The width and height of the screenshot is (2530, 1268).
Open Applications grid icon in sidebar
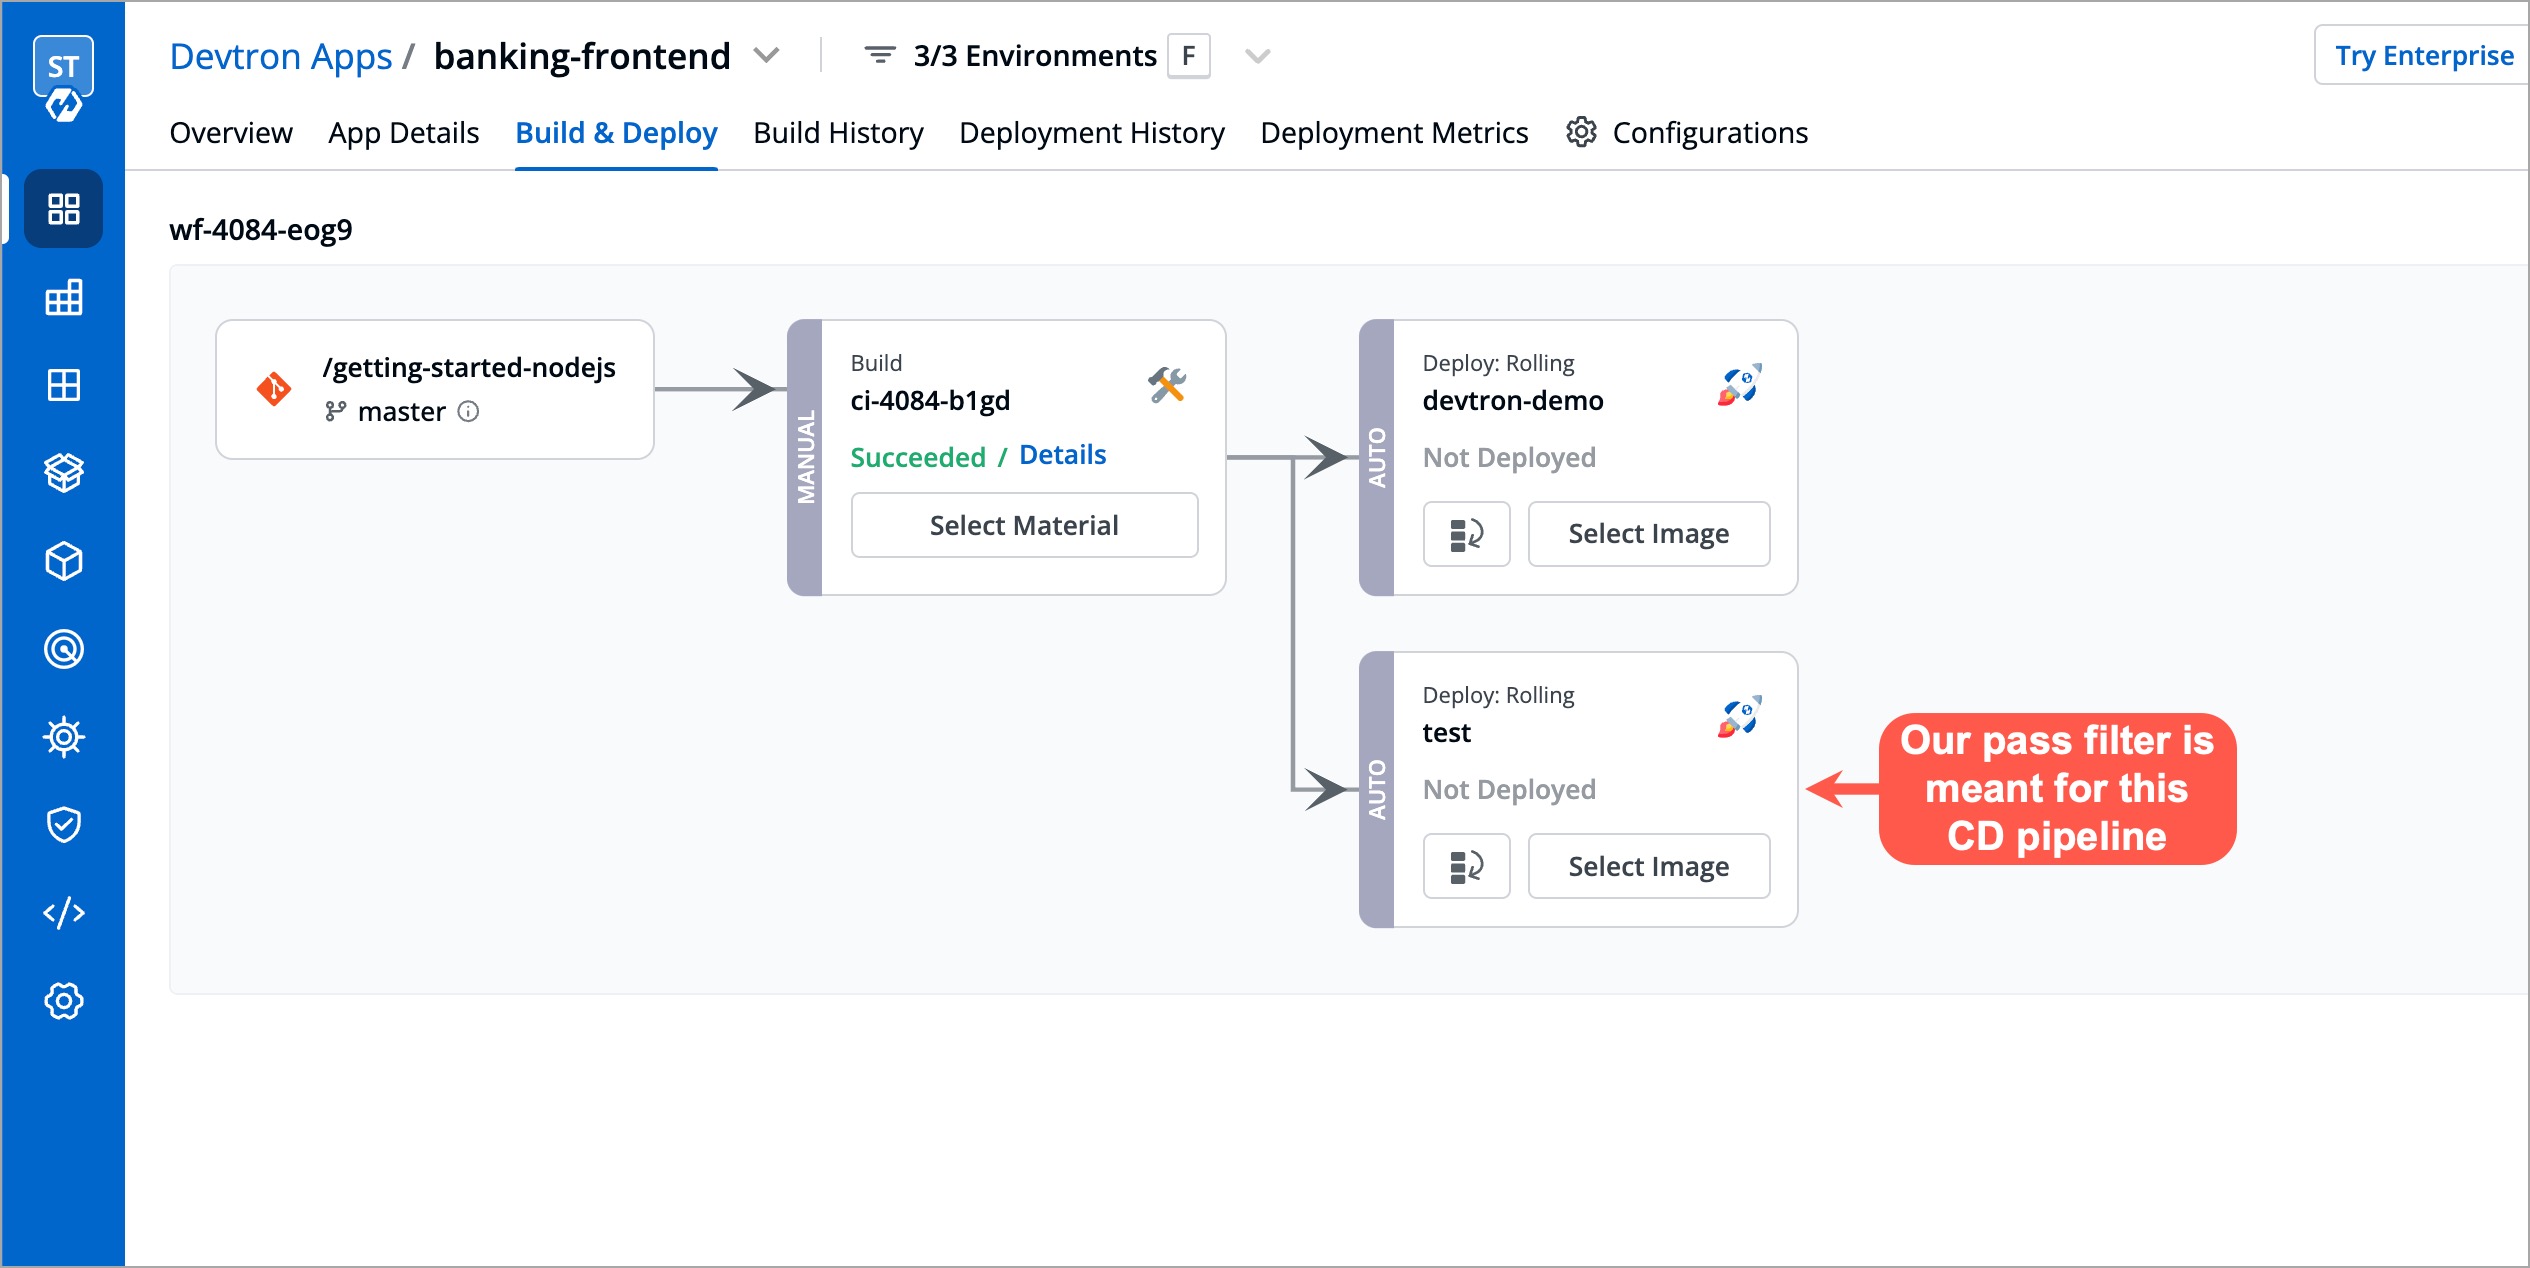pos(64,209)
